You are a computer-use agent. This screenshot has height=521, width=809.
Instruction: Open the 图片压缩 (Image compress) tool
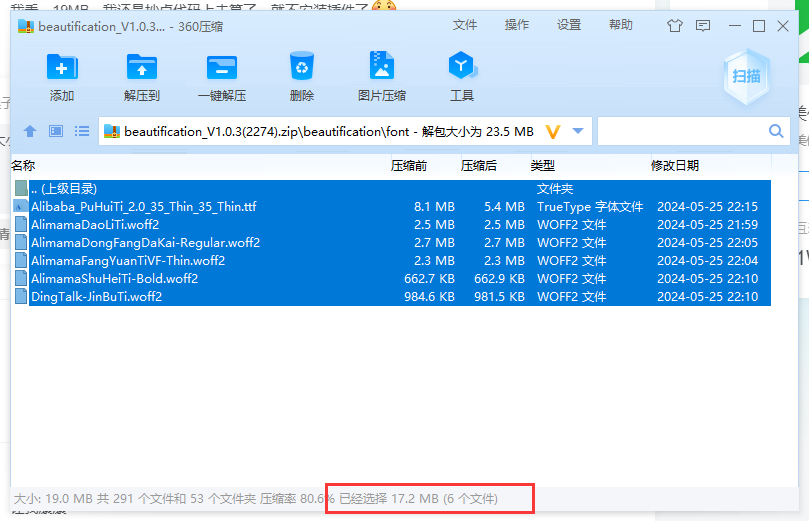pyautogui.click(x=382, y=66)
